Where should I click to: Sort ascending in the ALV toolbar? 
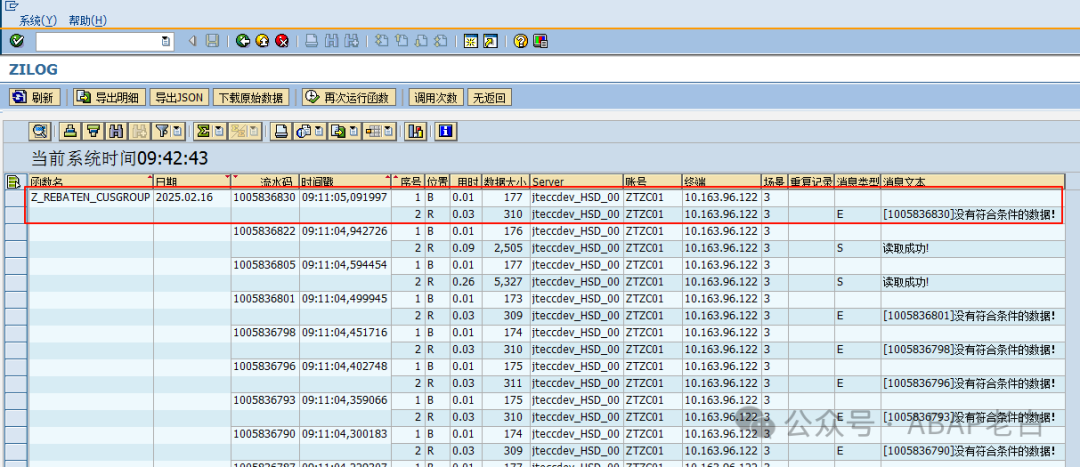point(70,131)
